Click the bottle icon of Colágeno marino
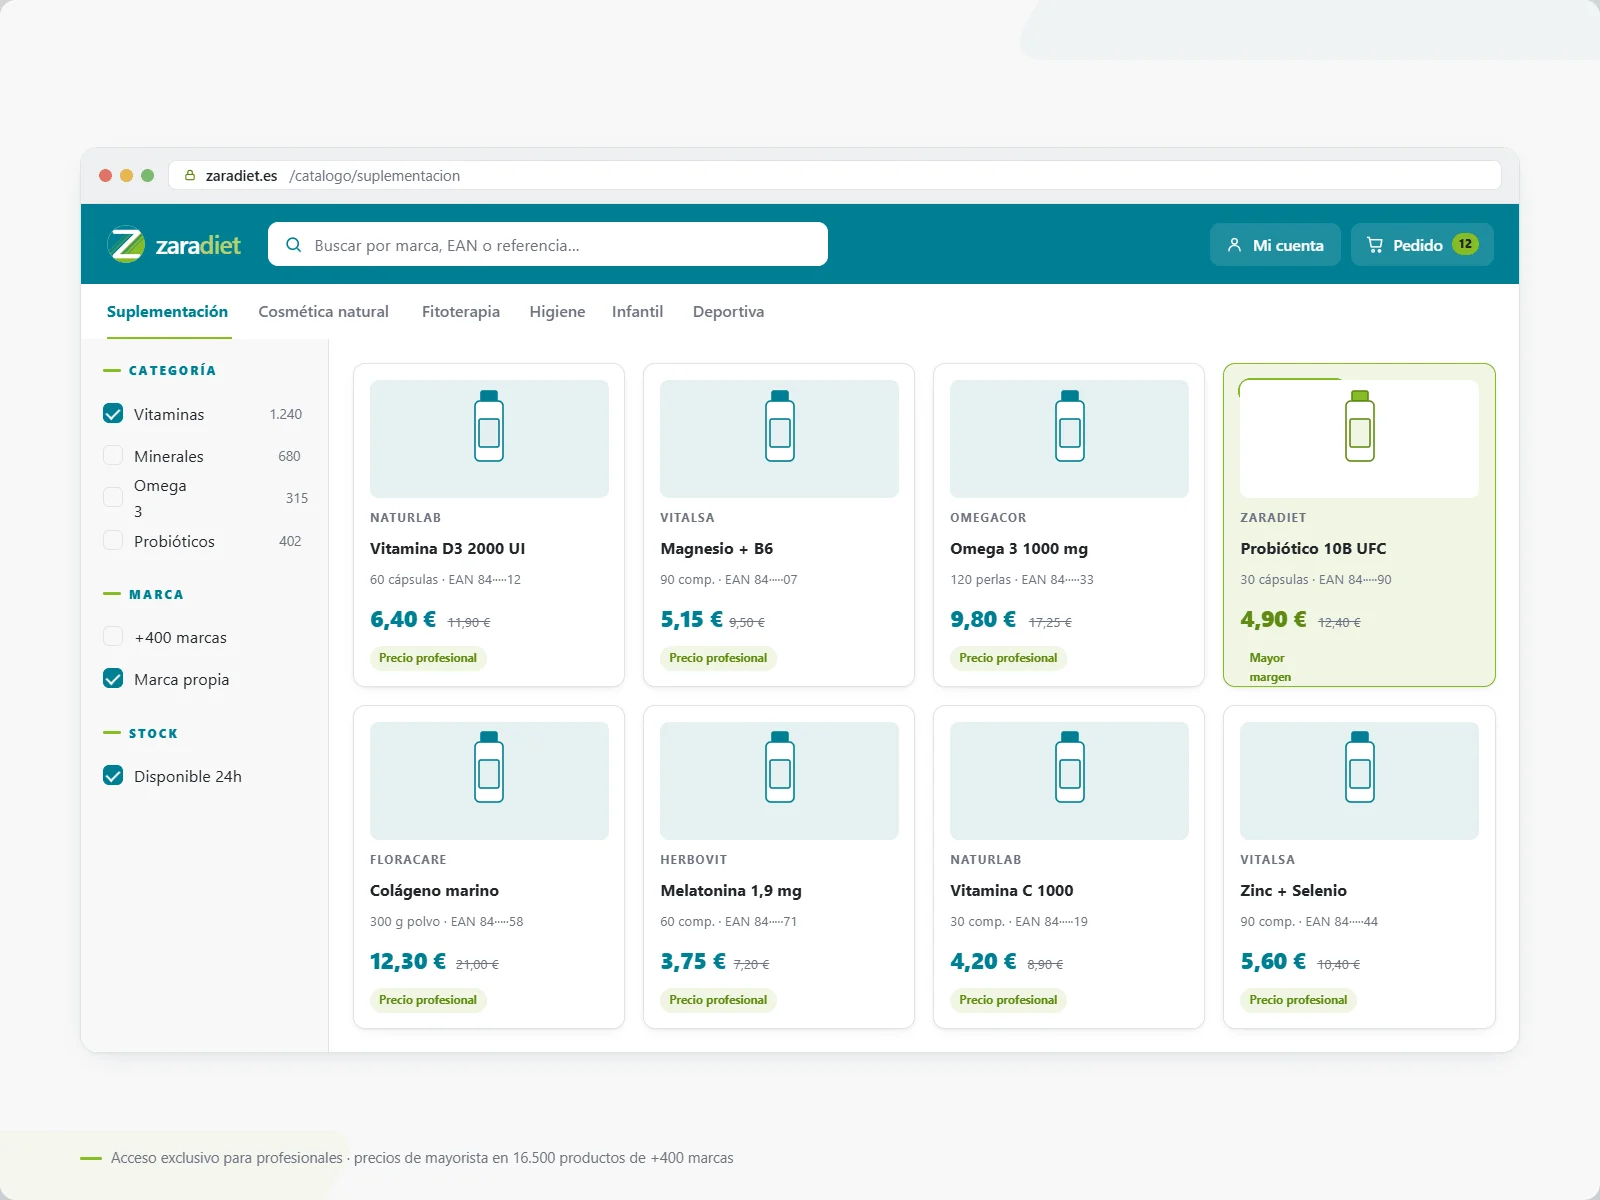The image size is (1600, 1200). click(x=489, y=767)
